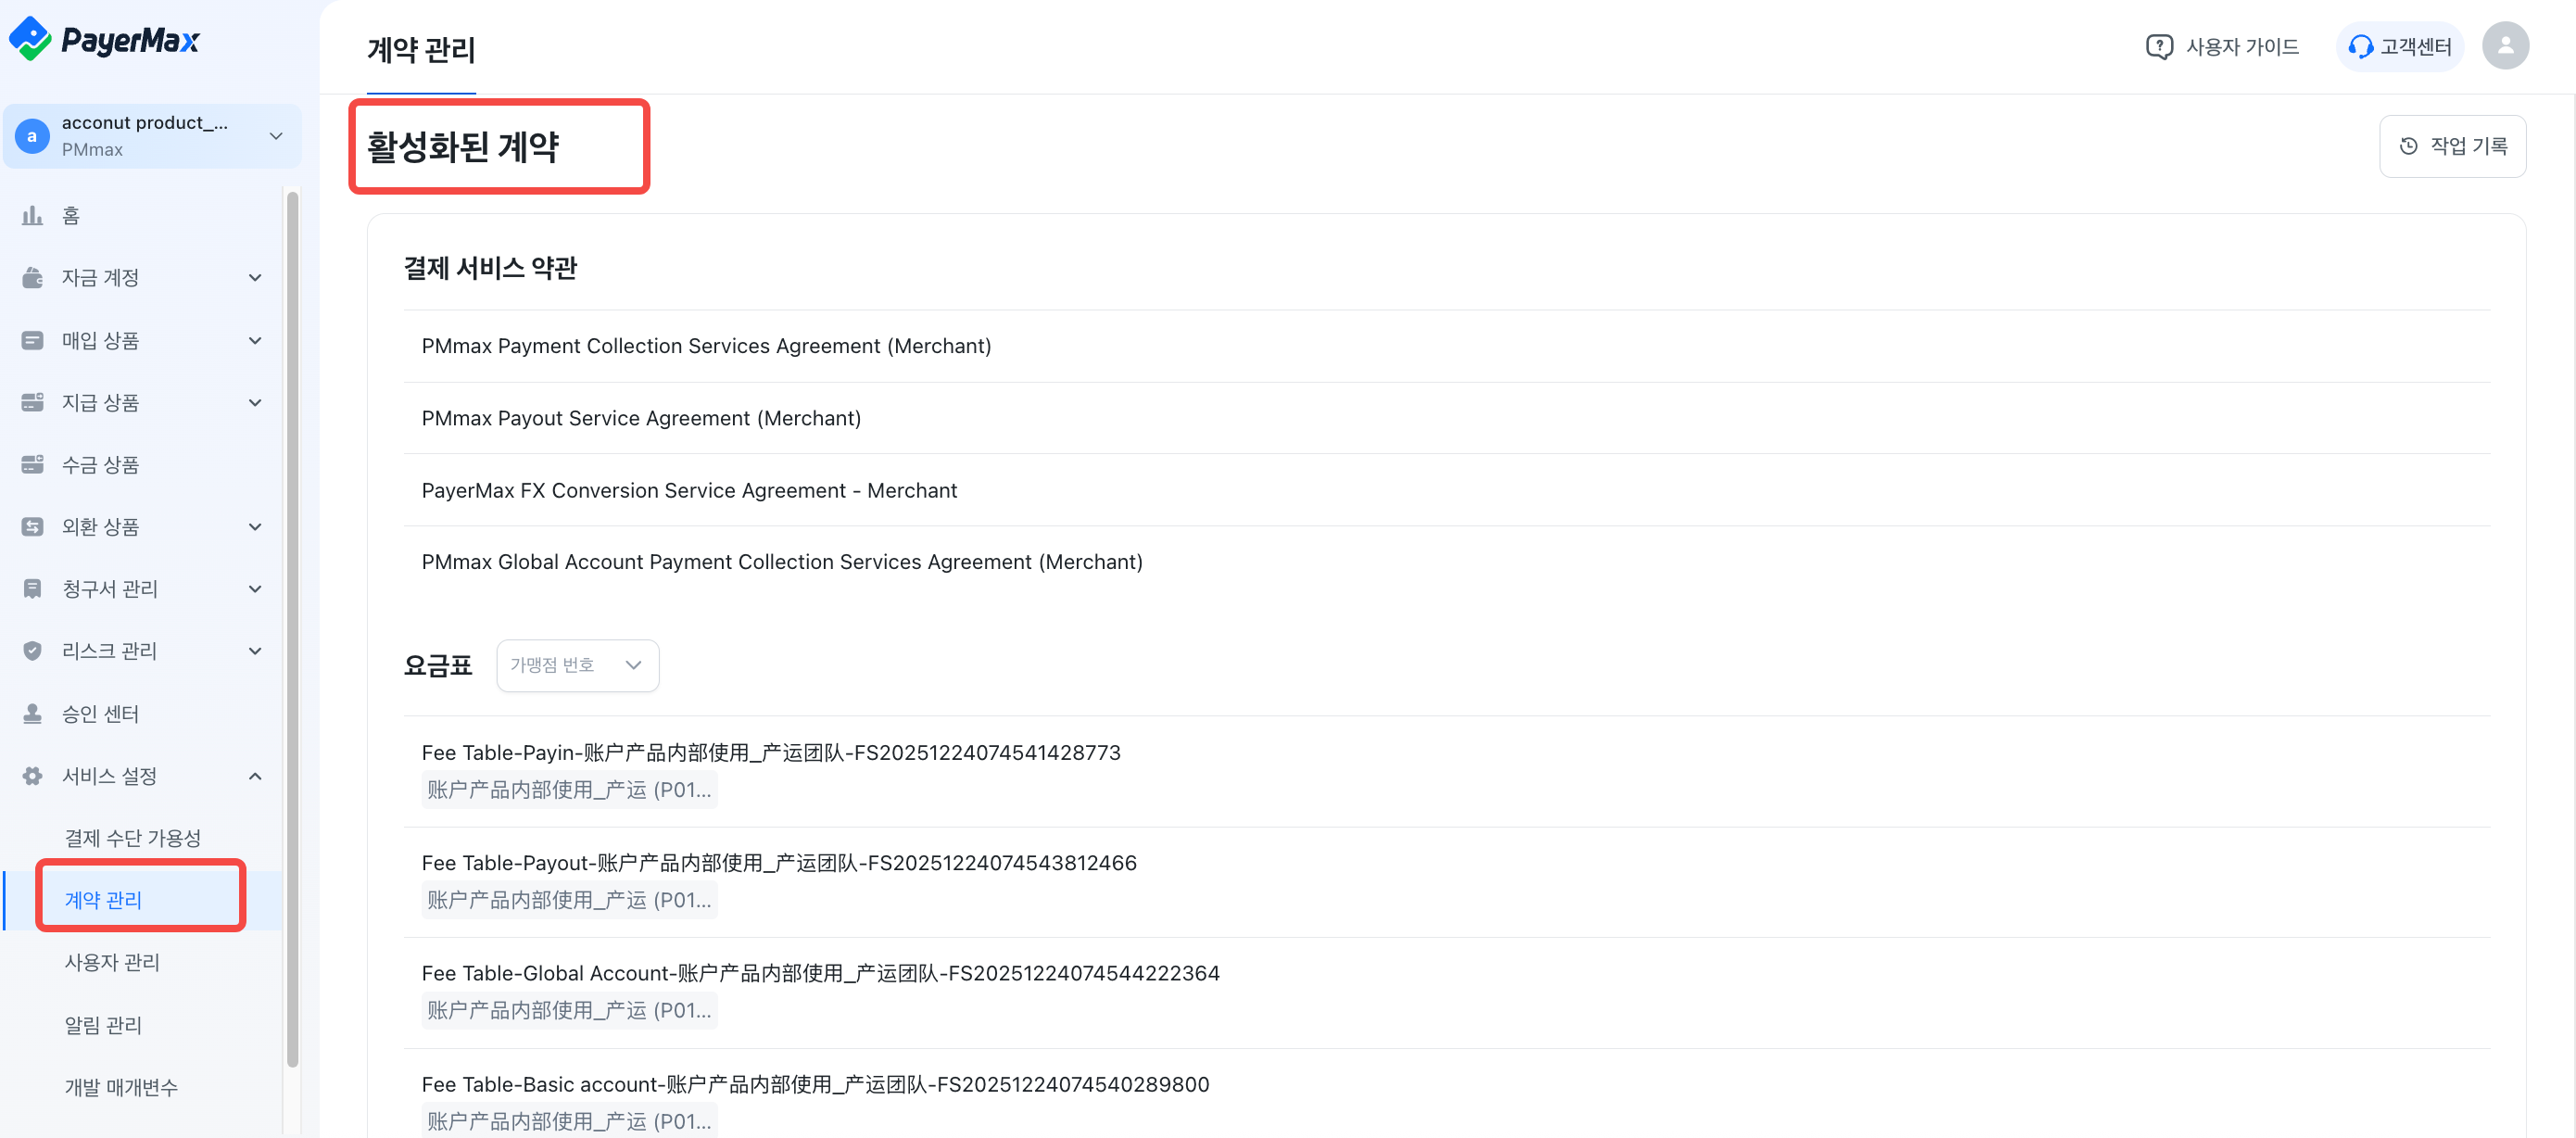Collapse the 서비스 설정 menu
2576x1138 pixels.
point(255,775)
